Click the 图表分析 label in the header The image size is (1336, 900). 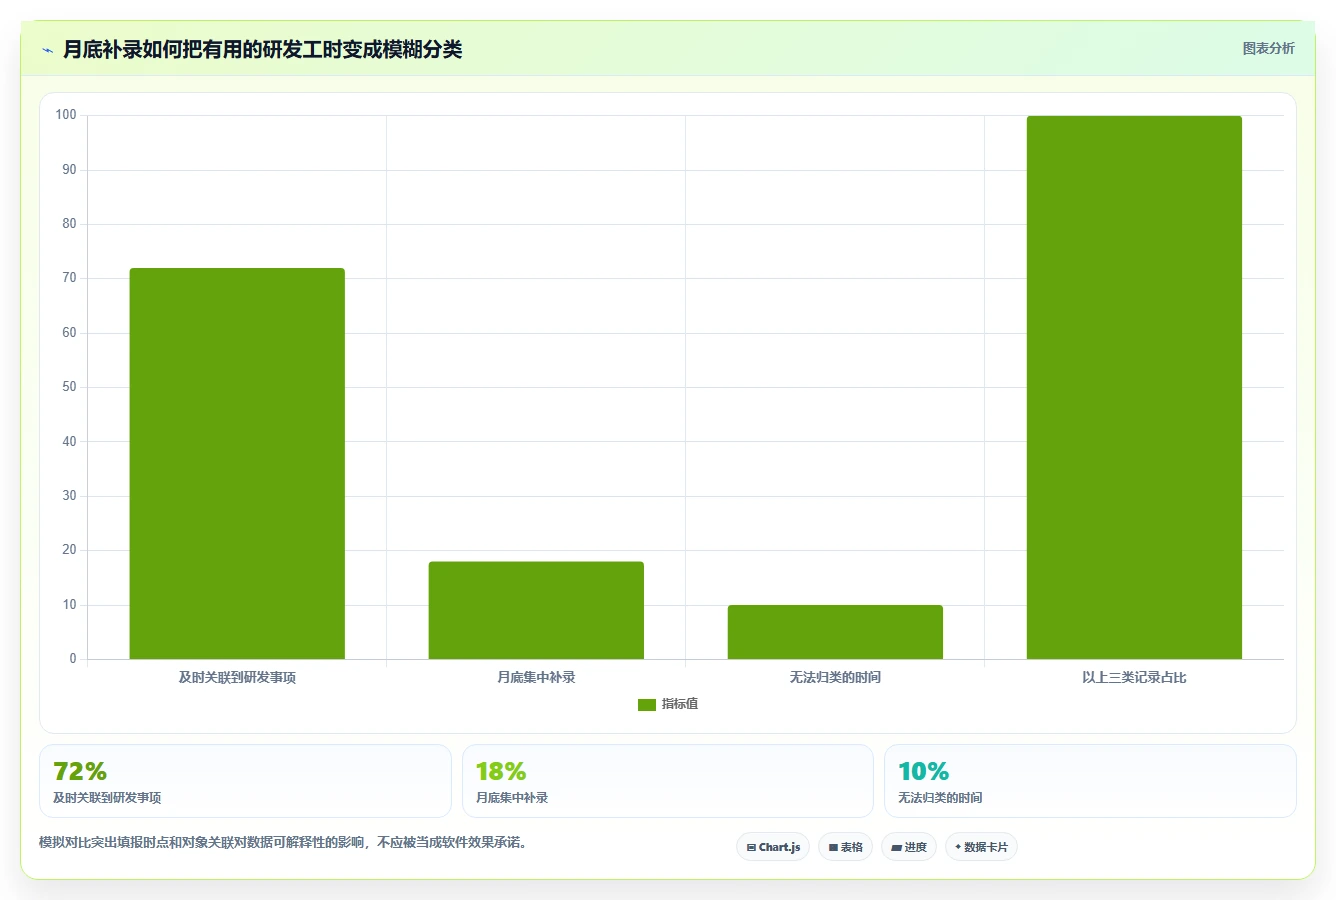pos(1268,48)
